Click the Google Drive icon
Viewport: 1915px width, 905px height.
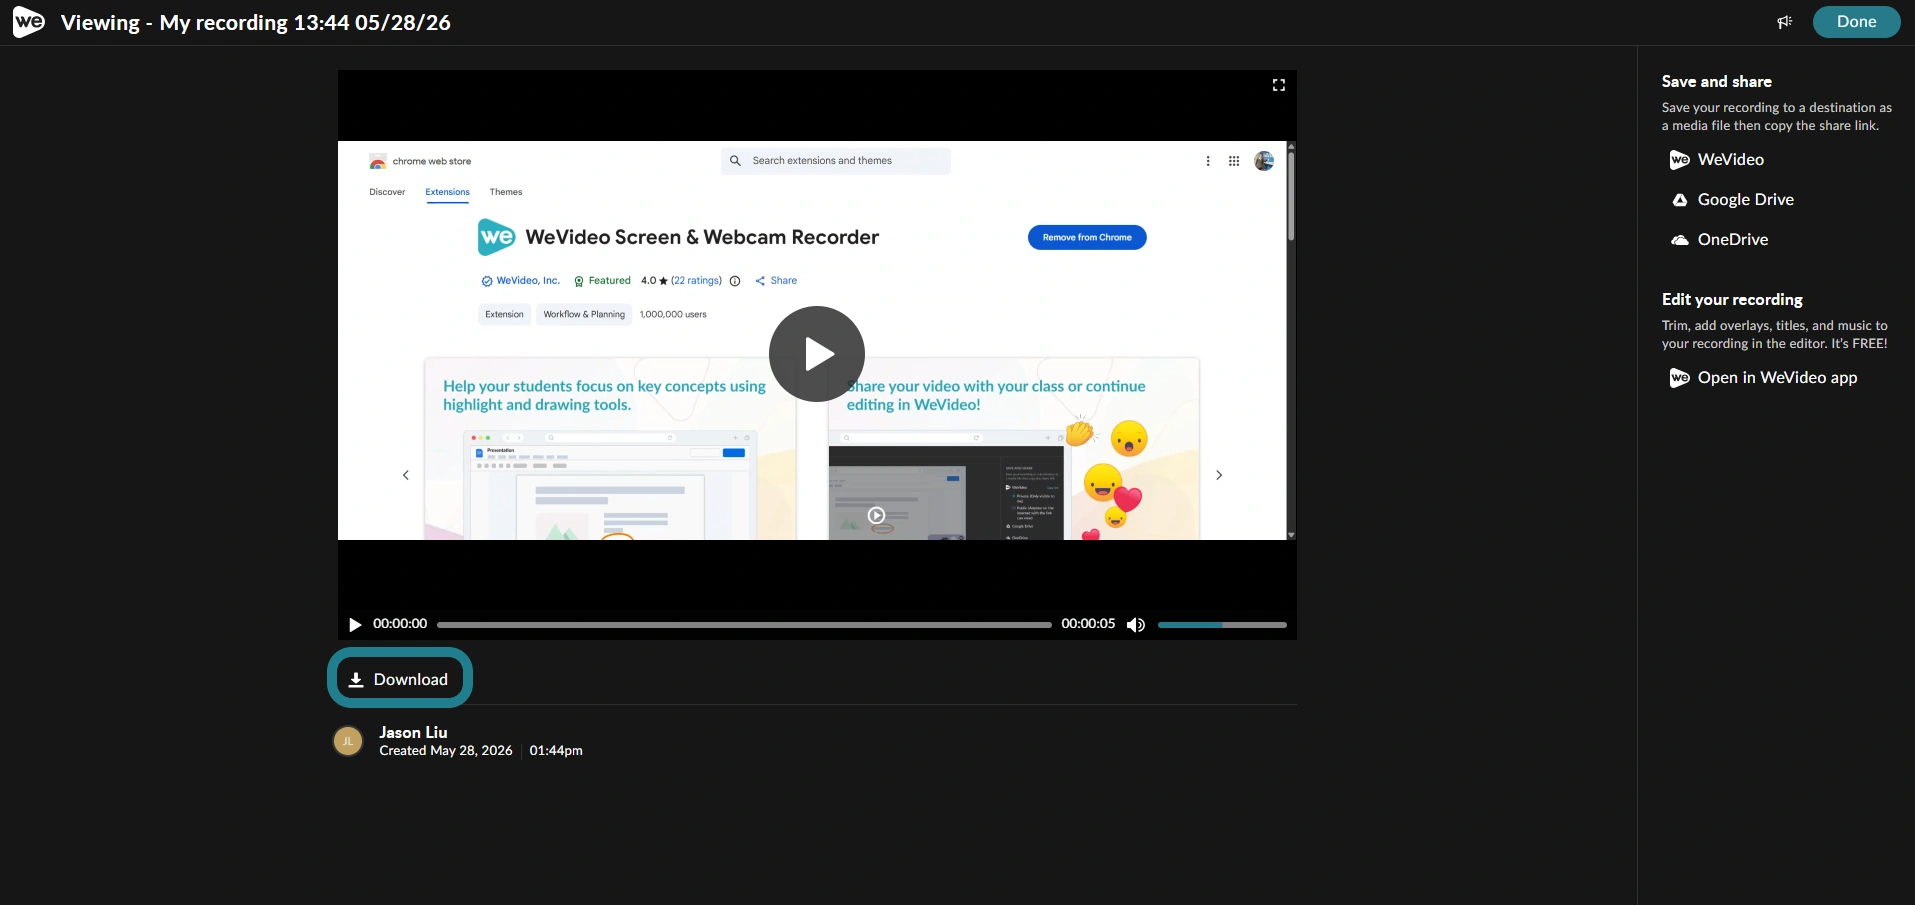pyautogui.click(x=1680, y=200)
